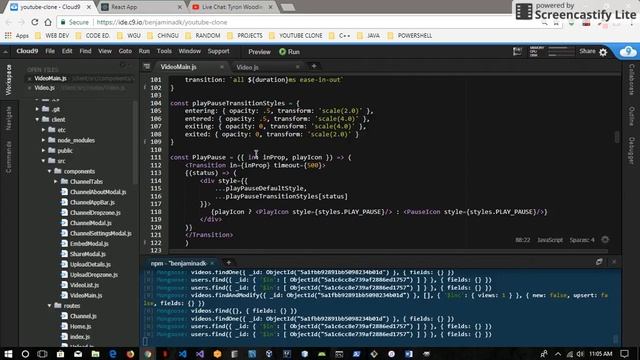Open ShareModal.js in file tree
640x360 pixels.
pos(88,254)
